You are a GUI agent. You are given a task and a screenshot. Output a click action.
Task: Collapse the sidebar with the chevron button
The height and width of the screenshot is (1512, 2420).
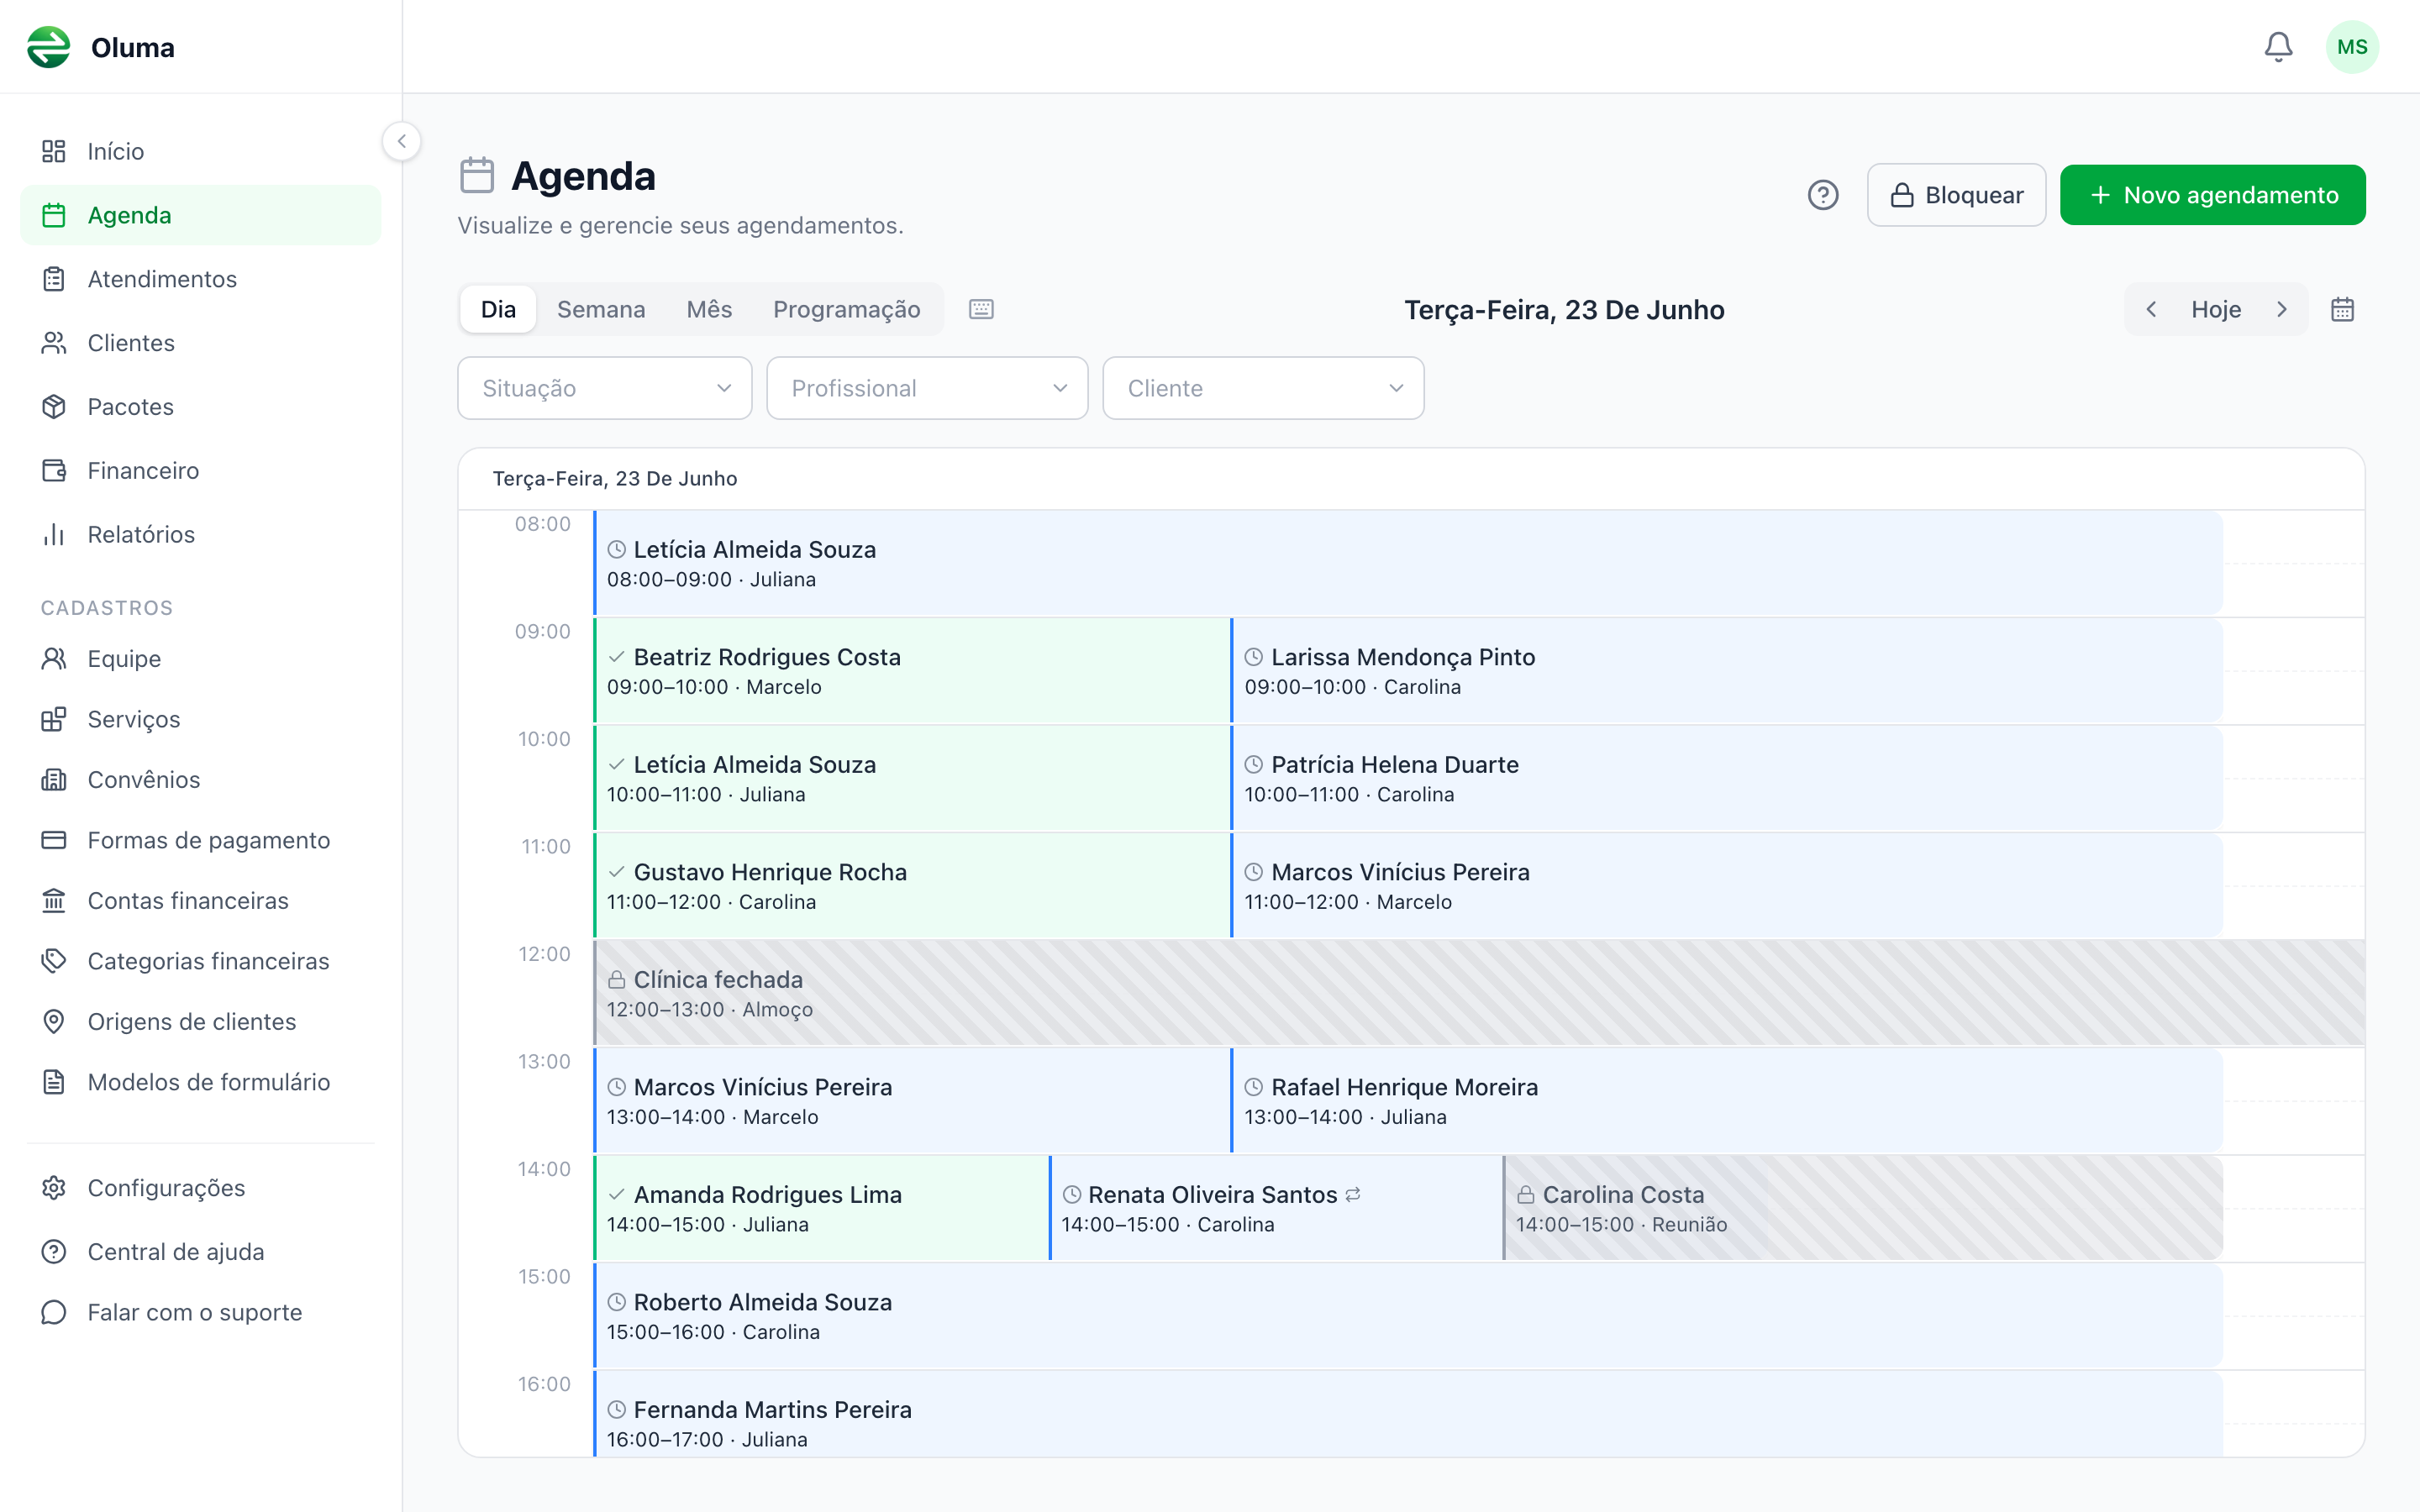[402, 141]
